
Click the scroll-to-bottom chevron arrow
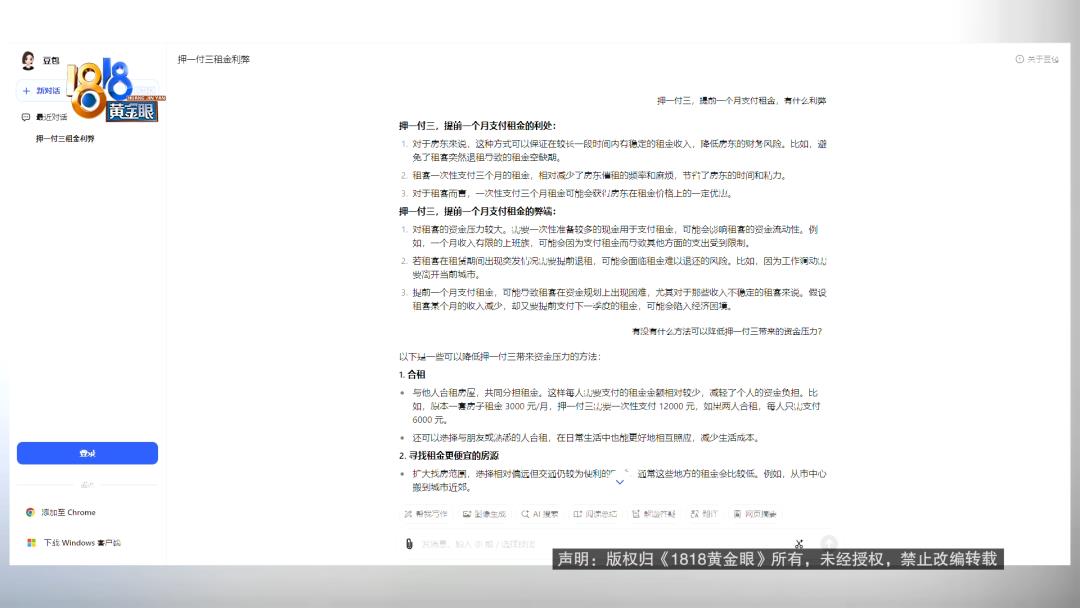(x=619, y=482)
